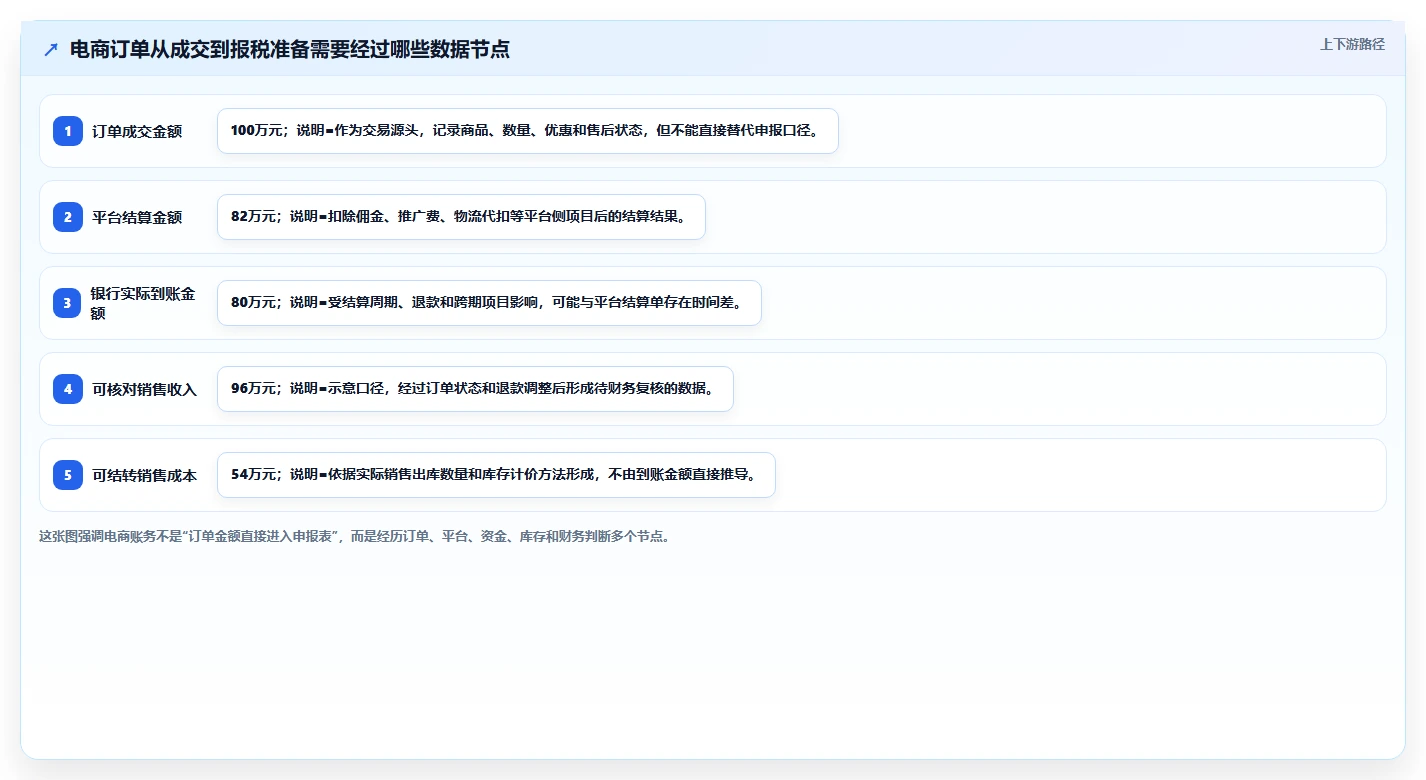Image resolution: width=1426 pixels, height=780 pixels.
Task: Click the 可结转销售成本 label
Action: pos(145,475)
